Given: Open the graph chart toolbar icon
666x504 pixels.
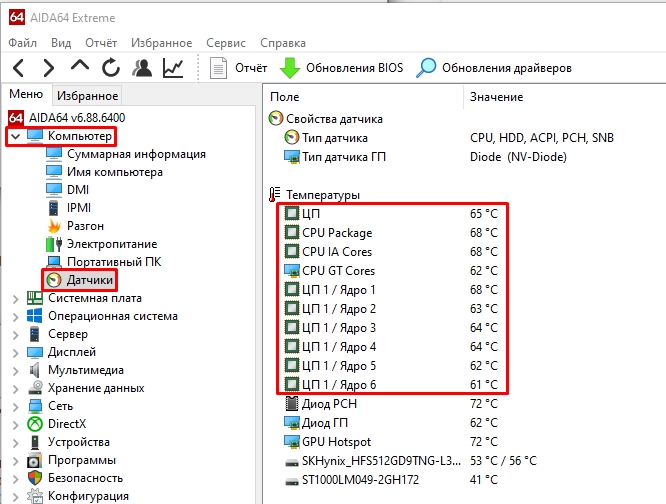Looking at the screenshot, I should [x=173, y=68].
